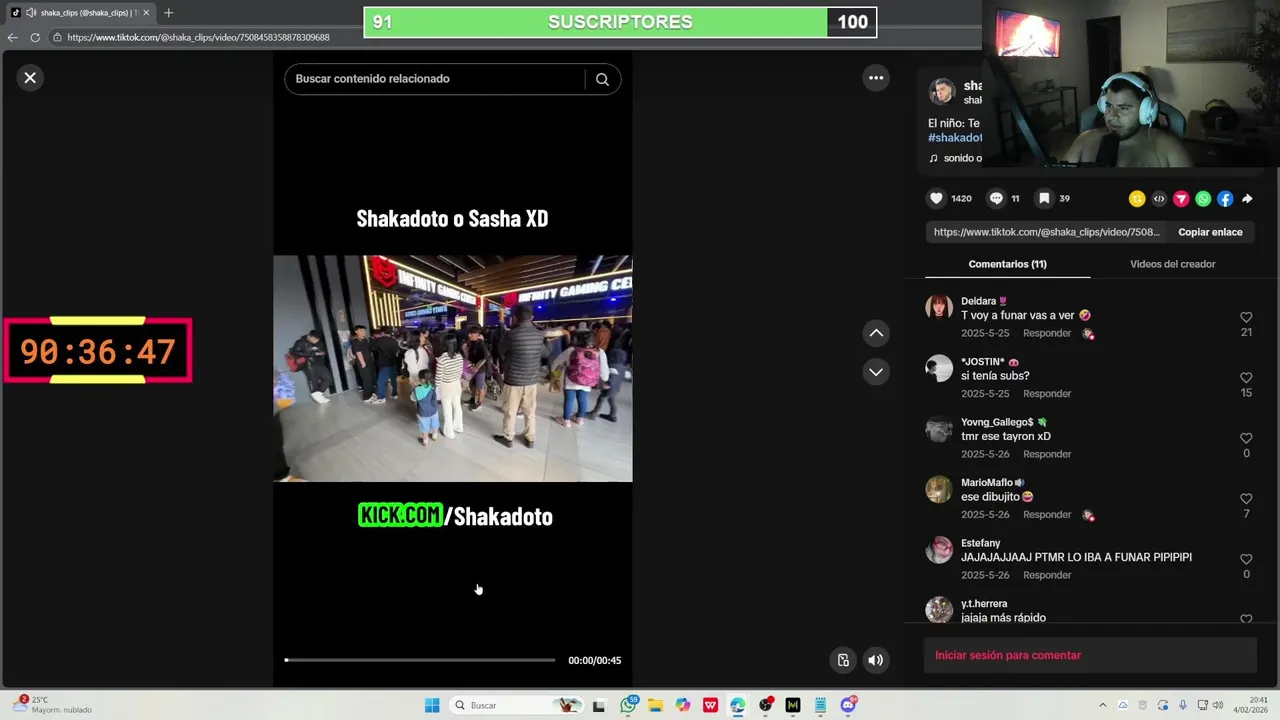The width and height of the screenshot is (1280, 720).
Task: Reply to *JOSTIN*'s comment via Responder
Action: pyautogui.click(x=1047, y=394)
